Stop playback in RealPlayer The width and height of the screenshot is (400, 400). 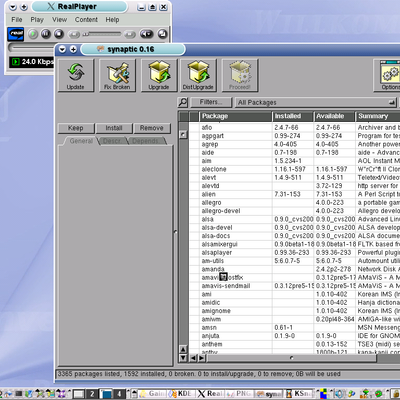coord(59,34)
